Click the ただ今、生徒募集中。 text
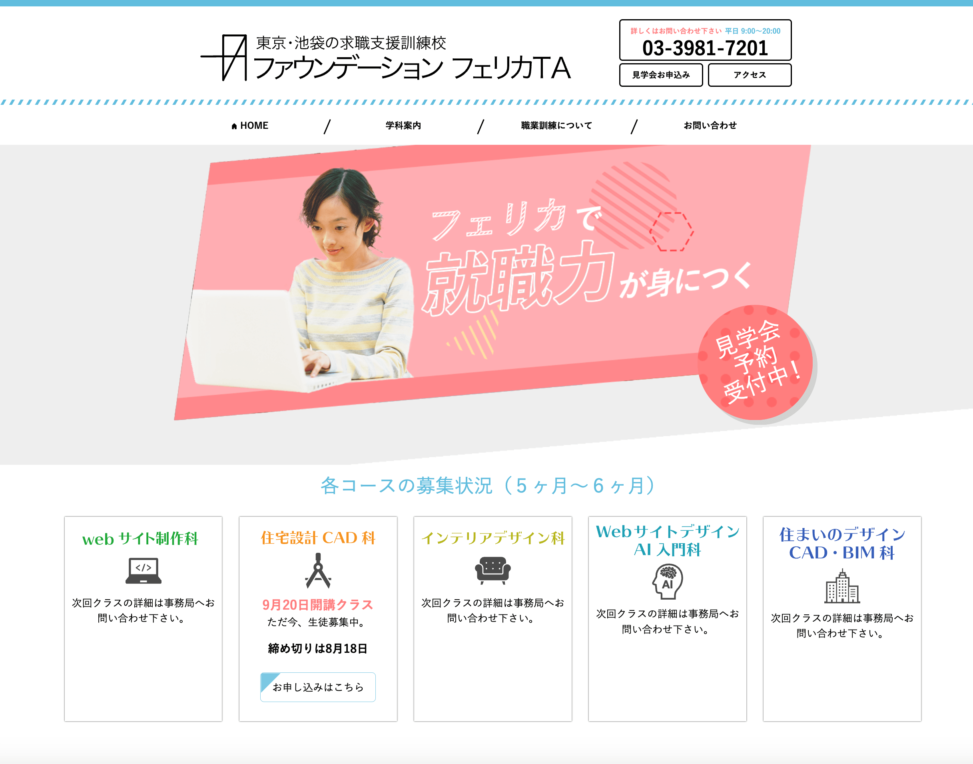This screenshot has width=973, height=764. click(x=318, y=622)
